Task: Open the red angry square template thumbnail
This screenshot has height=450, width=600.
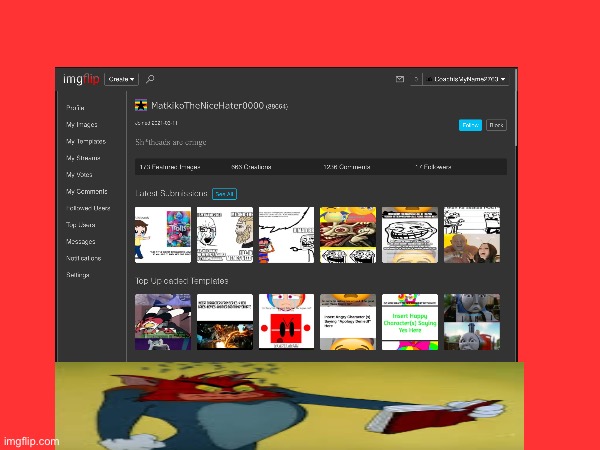Action: coord(287,322)
